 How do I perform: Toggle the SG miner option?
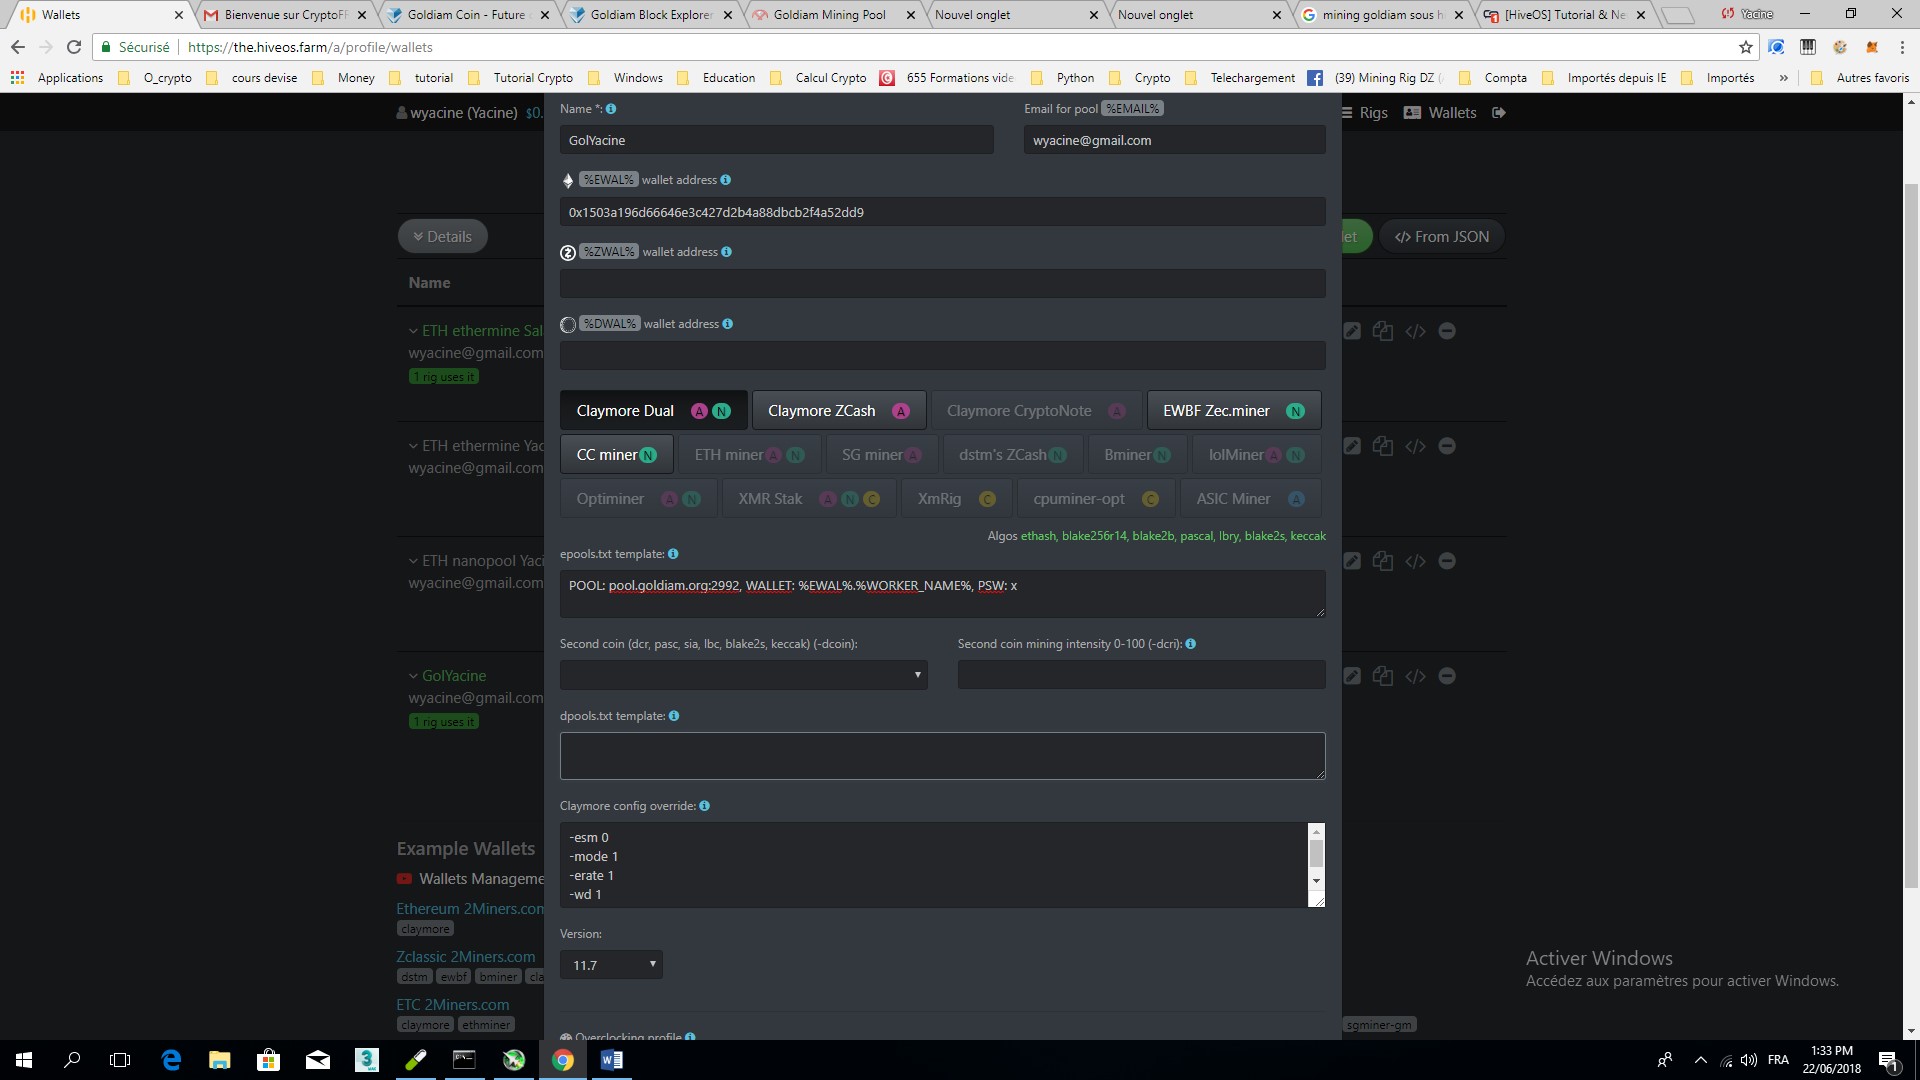882,455
